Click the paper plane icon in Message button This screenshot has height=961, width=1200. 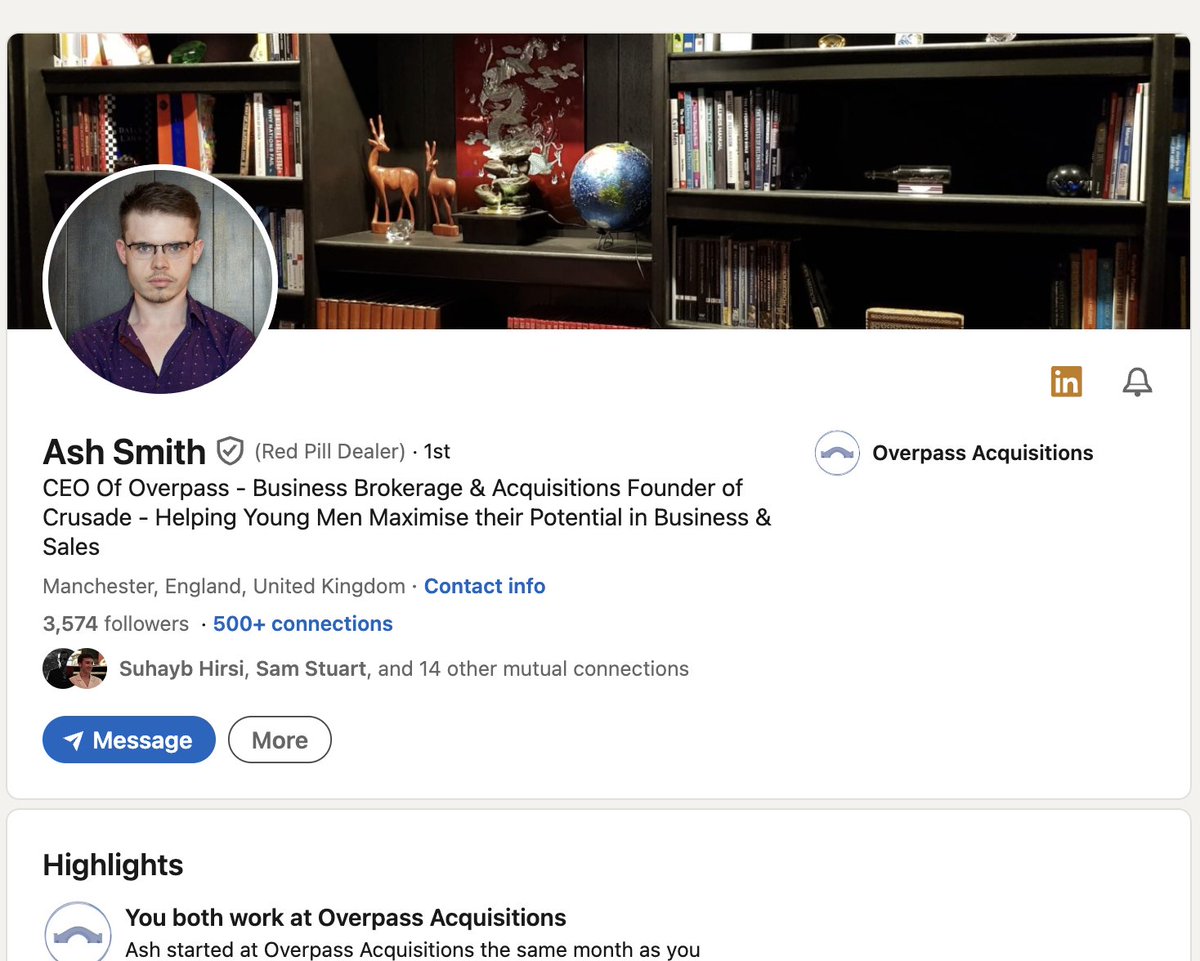tap(73, 741)
